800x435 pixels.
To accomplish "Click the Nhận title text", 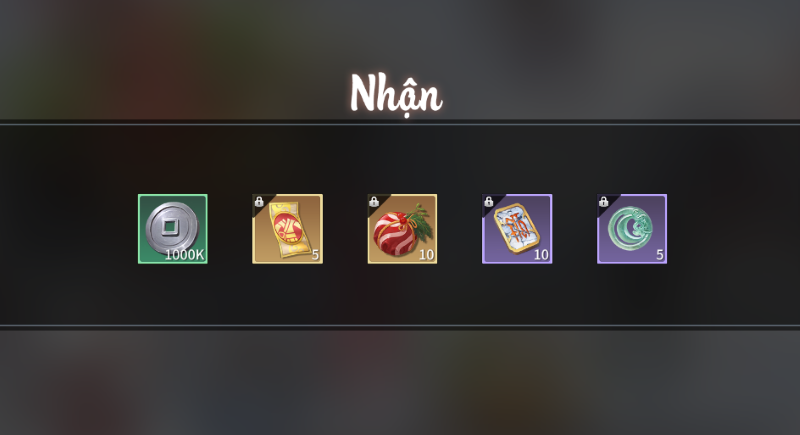I will tap(396, 93).
